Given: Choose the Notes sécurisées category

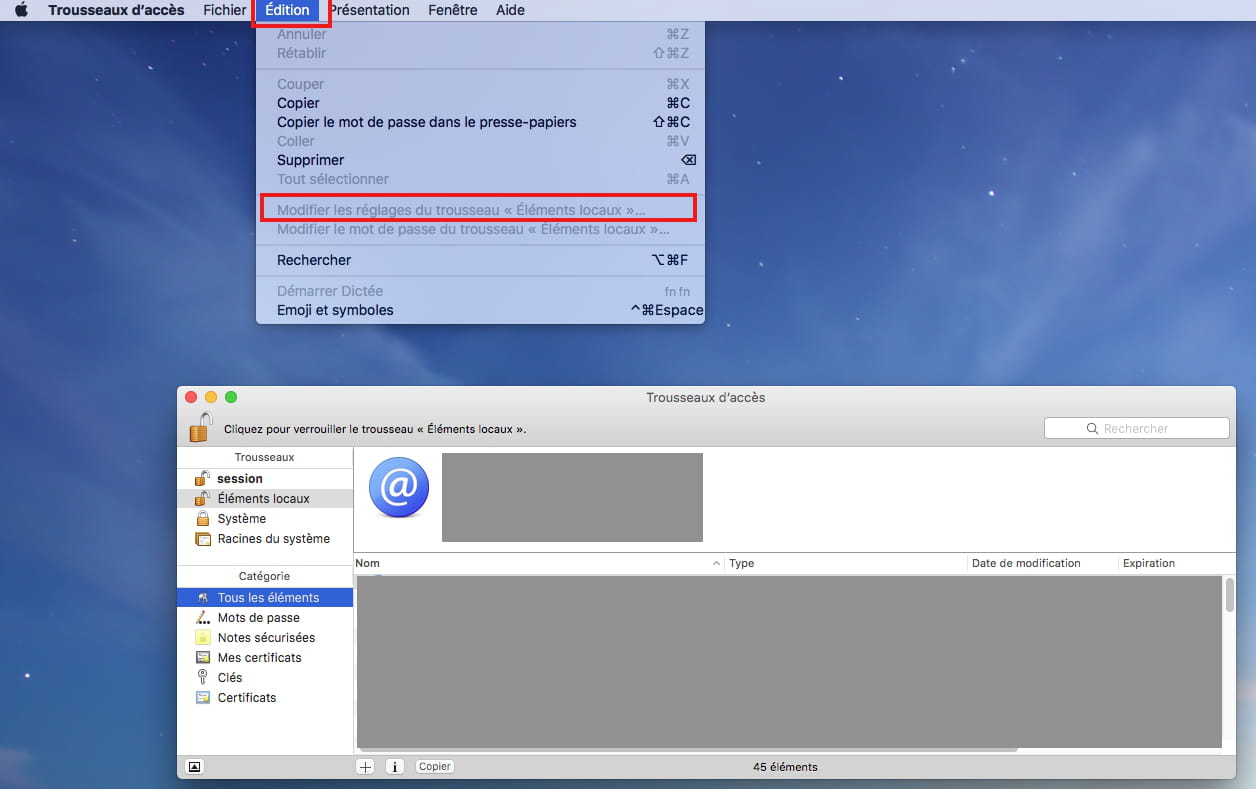Looking at the screenshot, I should pyautogui.click(x=265, y=637).
